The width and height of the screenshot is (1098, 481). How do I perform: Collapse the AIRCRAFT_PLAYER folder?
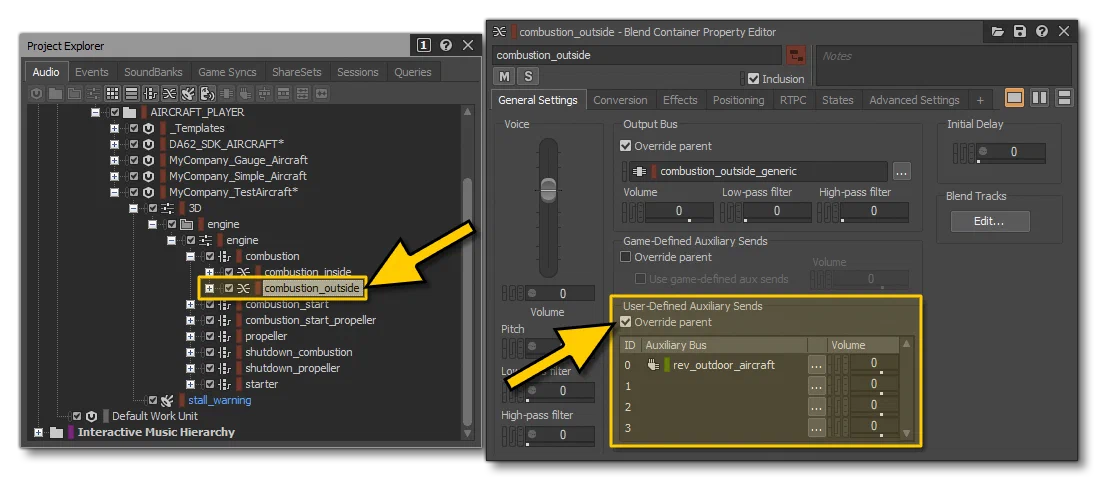coord(96,112)
